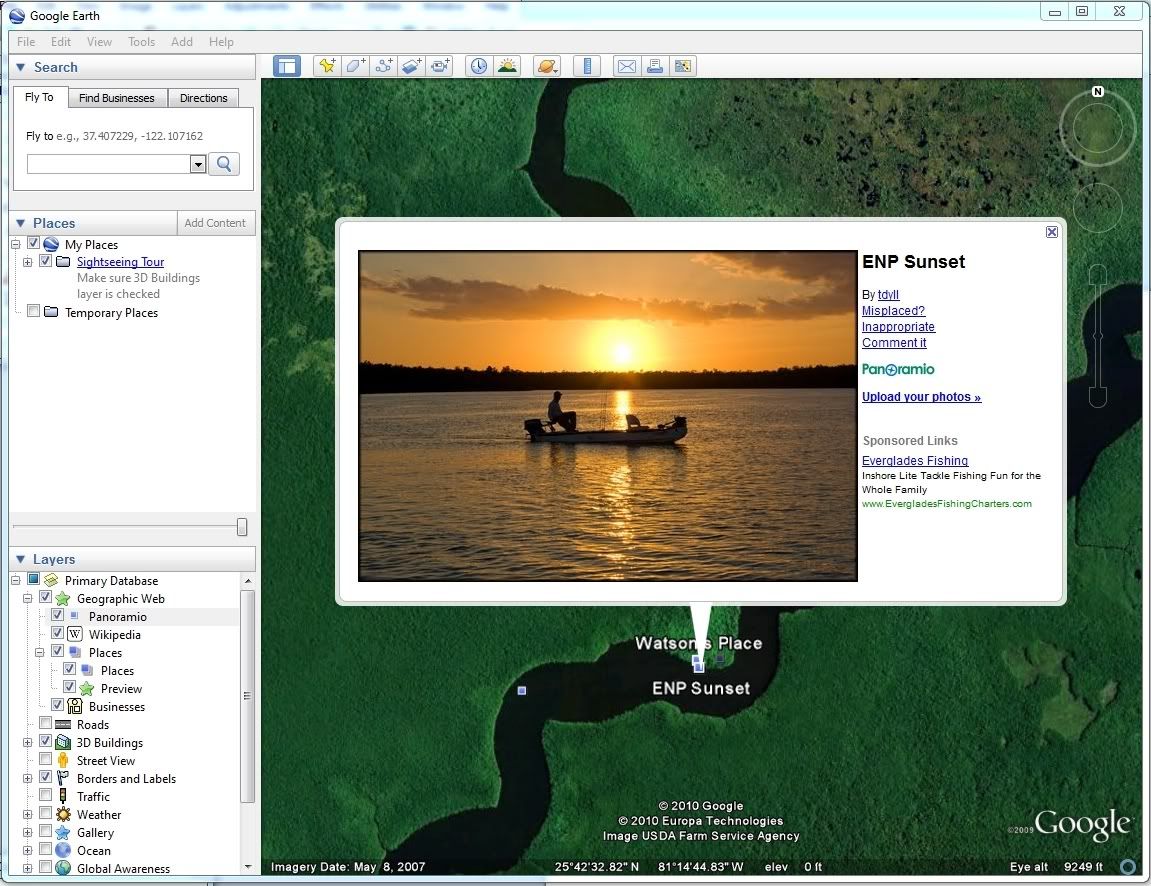The height and width of the screenshot is (886, 1151).
Task: Click the Misplaced? link
Action: pyautogui.click(x=893, y=311)
